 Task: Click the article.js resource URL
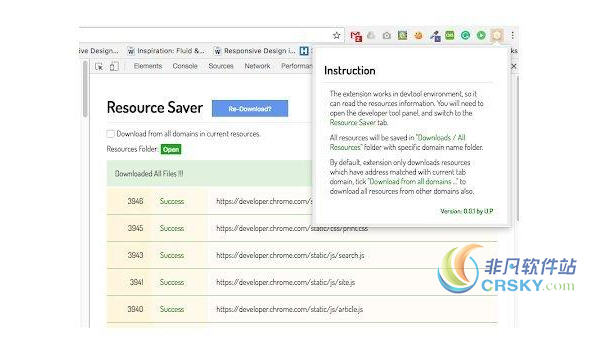pyautogui.click(x=289, y=309)
